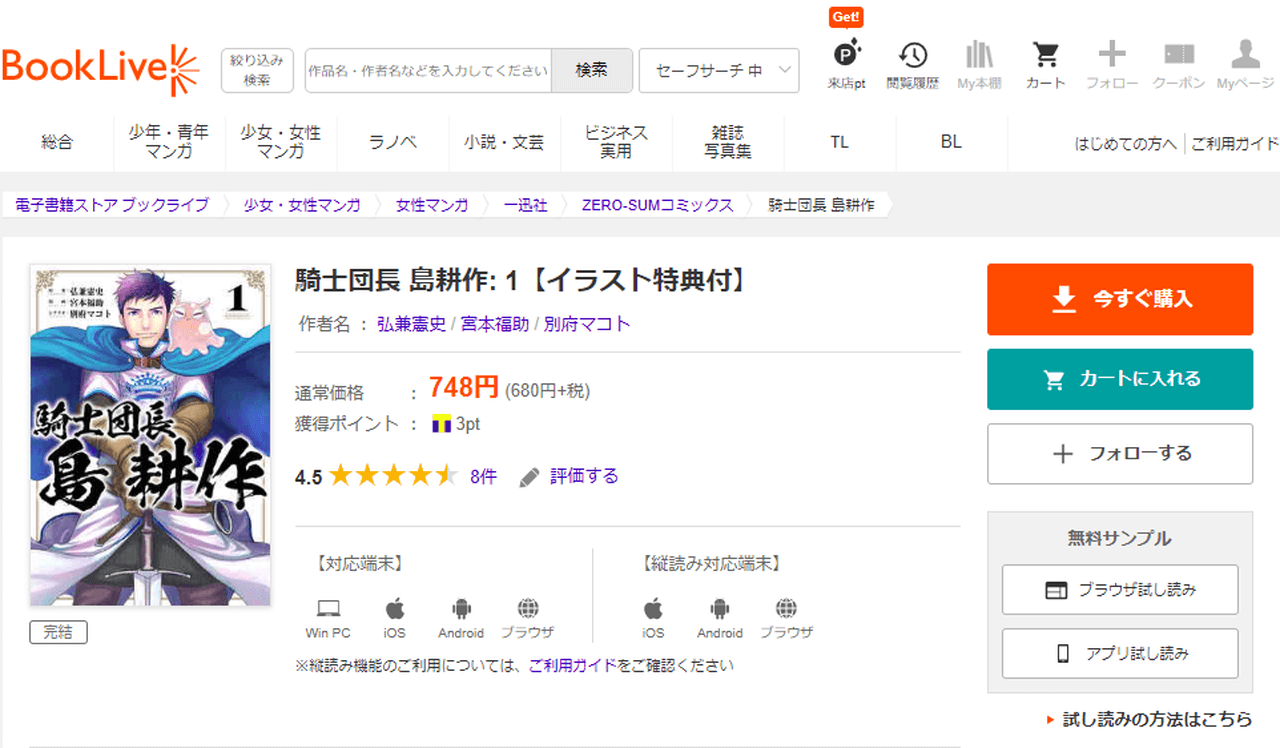Open the セーフサーチ dropdown
The height and width of the screenshot is (748, 1280).
(718, 70)
